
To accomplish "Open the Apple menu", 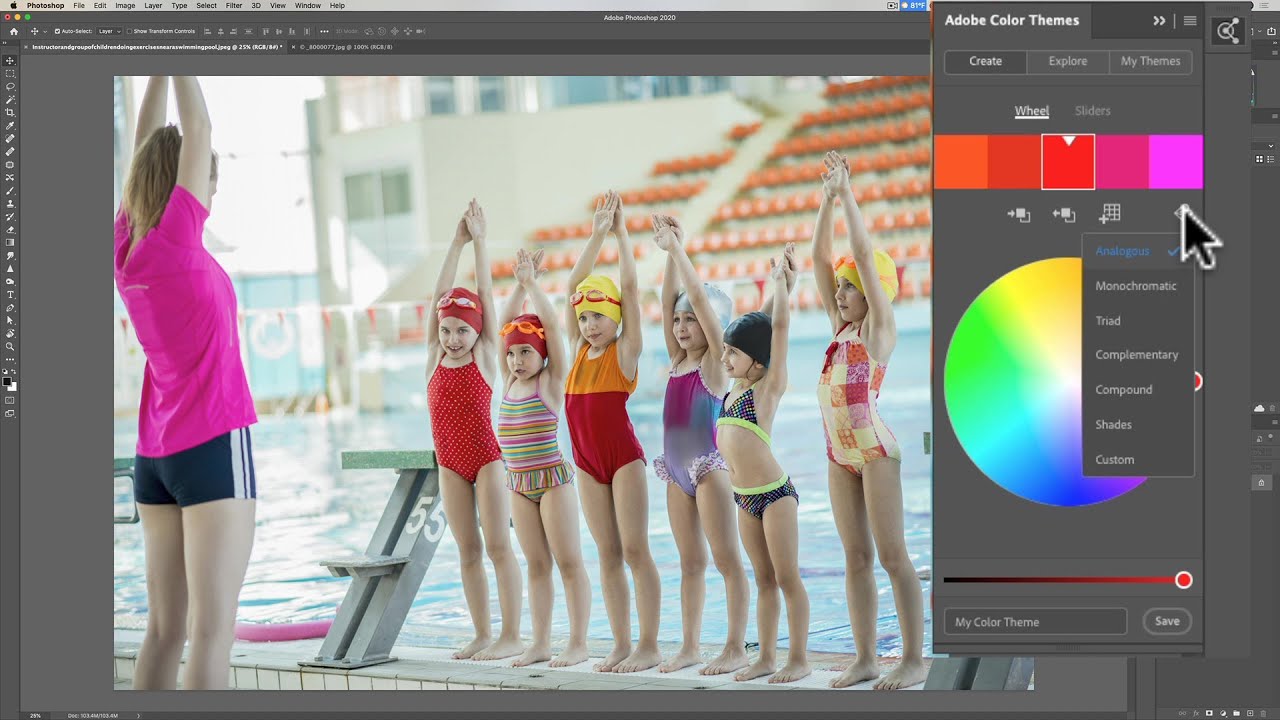I will coord(13,5).
